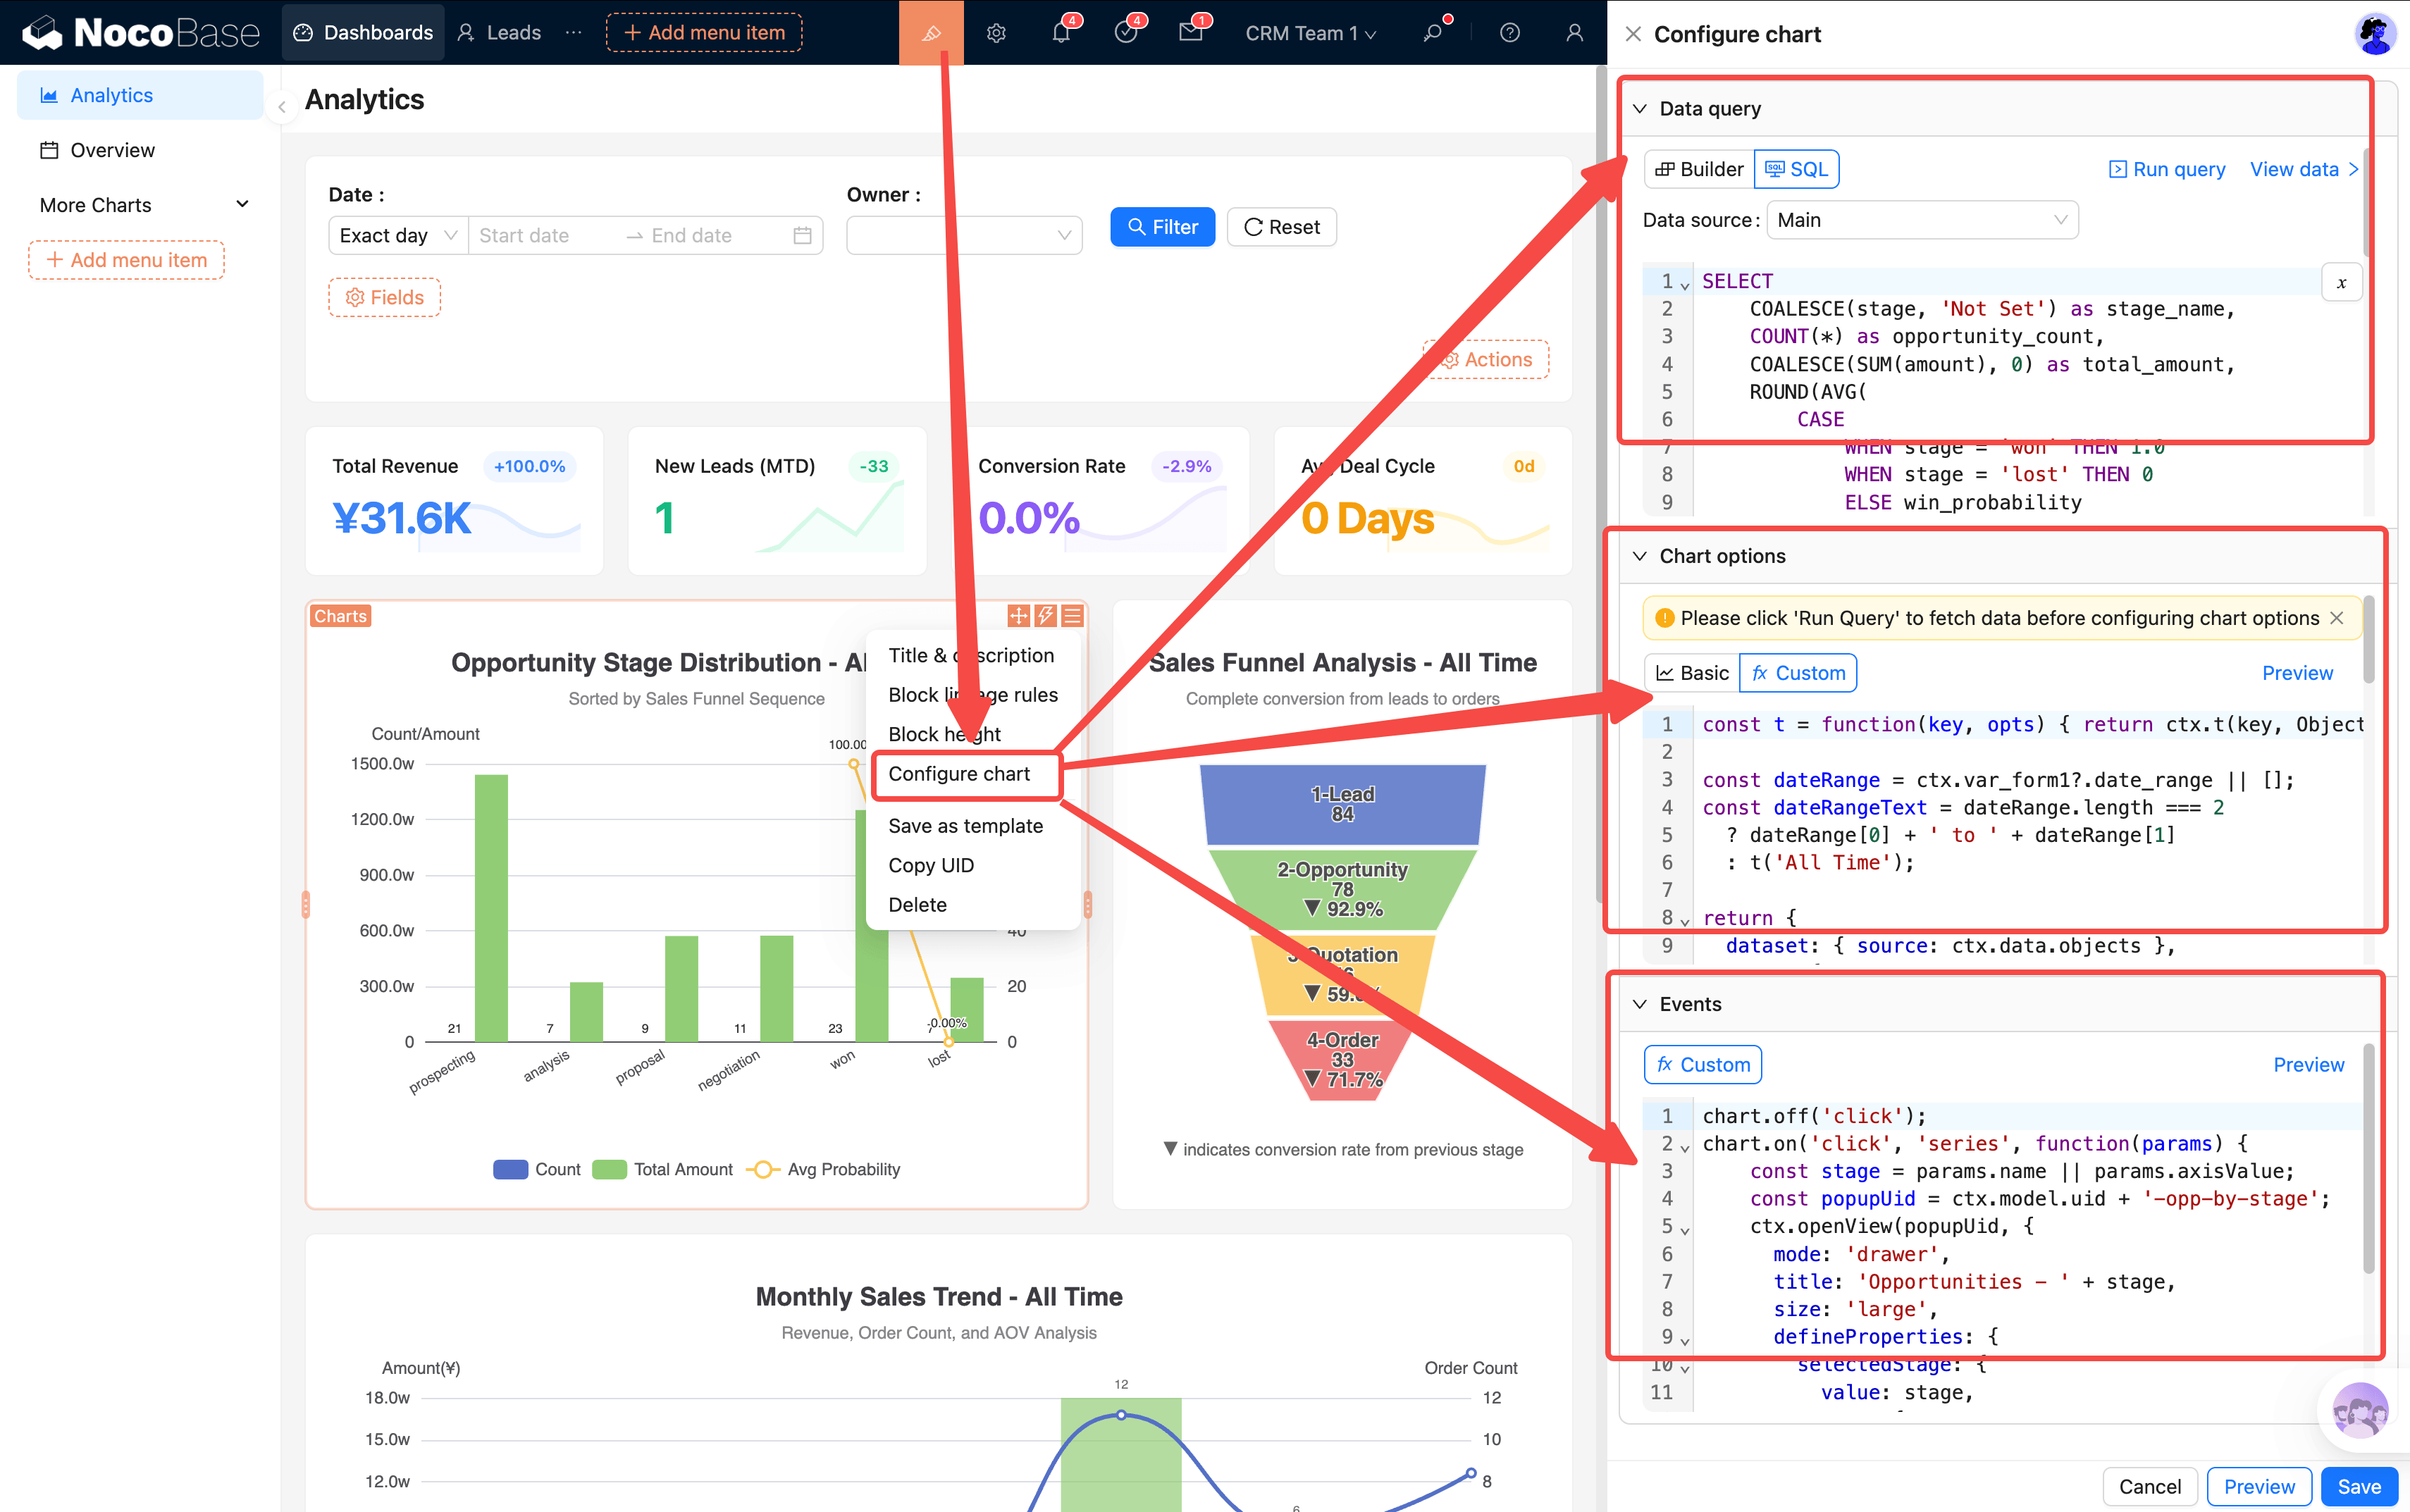Collapse the Events section

point(1640,1004)
